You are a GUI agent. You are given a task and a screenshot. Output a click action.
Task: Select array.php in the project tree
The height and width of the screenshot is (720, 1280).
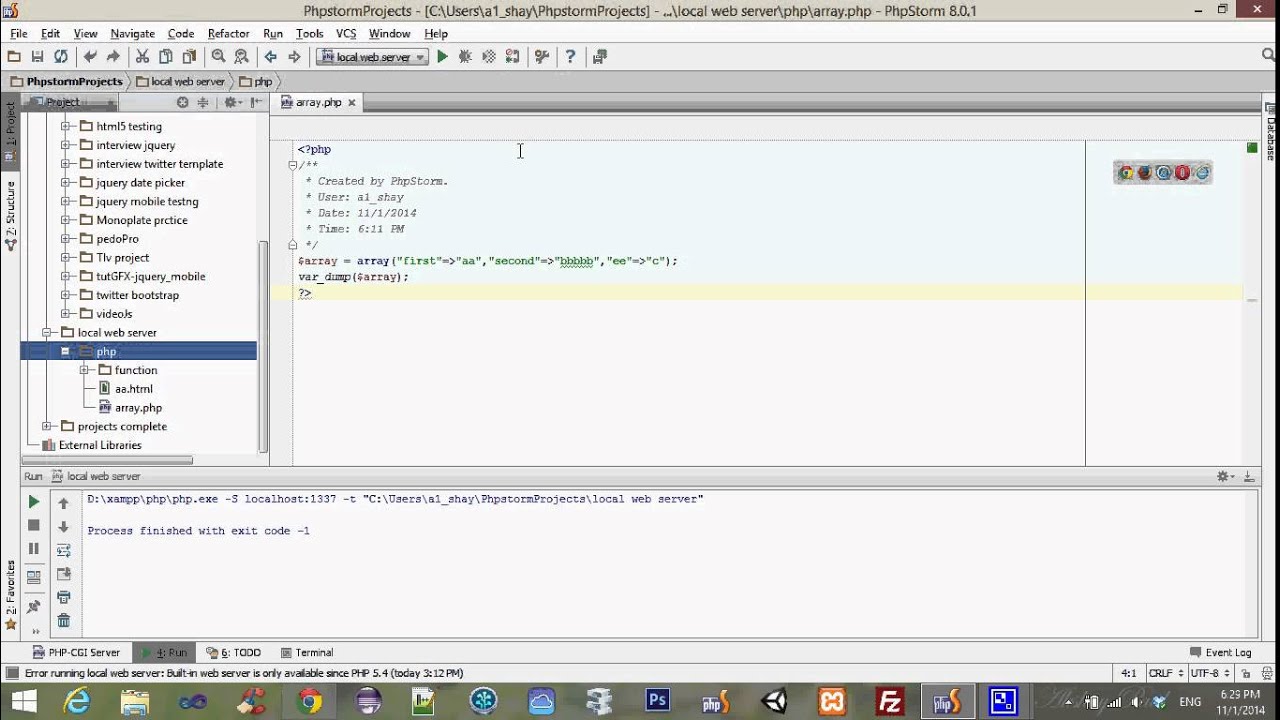[130, 407]
